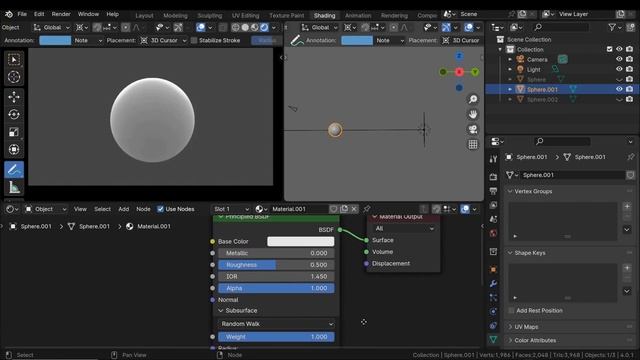640x360 pixels.
Task: Open the Slot 1 dropdown
Action: [231, 209]
